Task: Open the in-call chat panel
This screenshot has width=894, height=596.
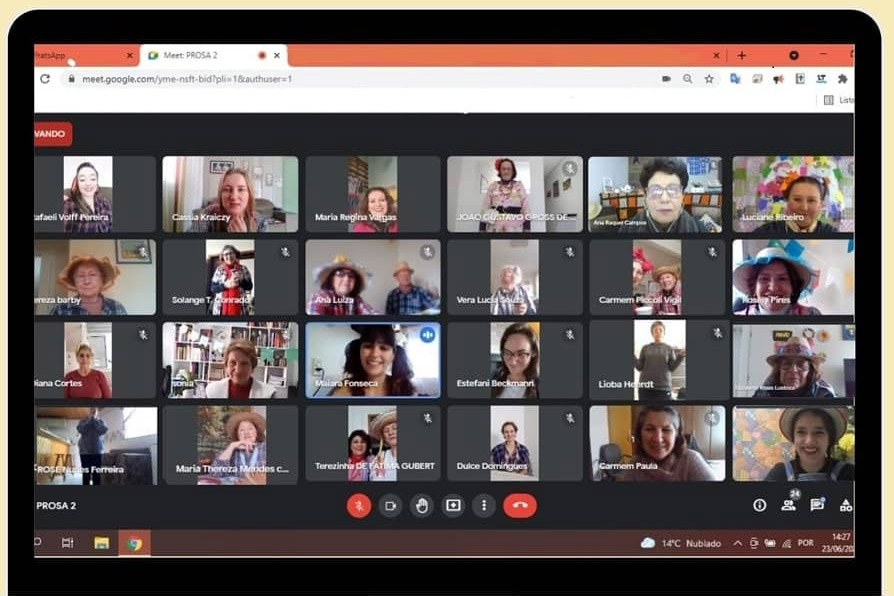Action: 817,504
